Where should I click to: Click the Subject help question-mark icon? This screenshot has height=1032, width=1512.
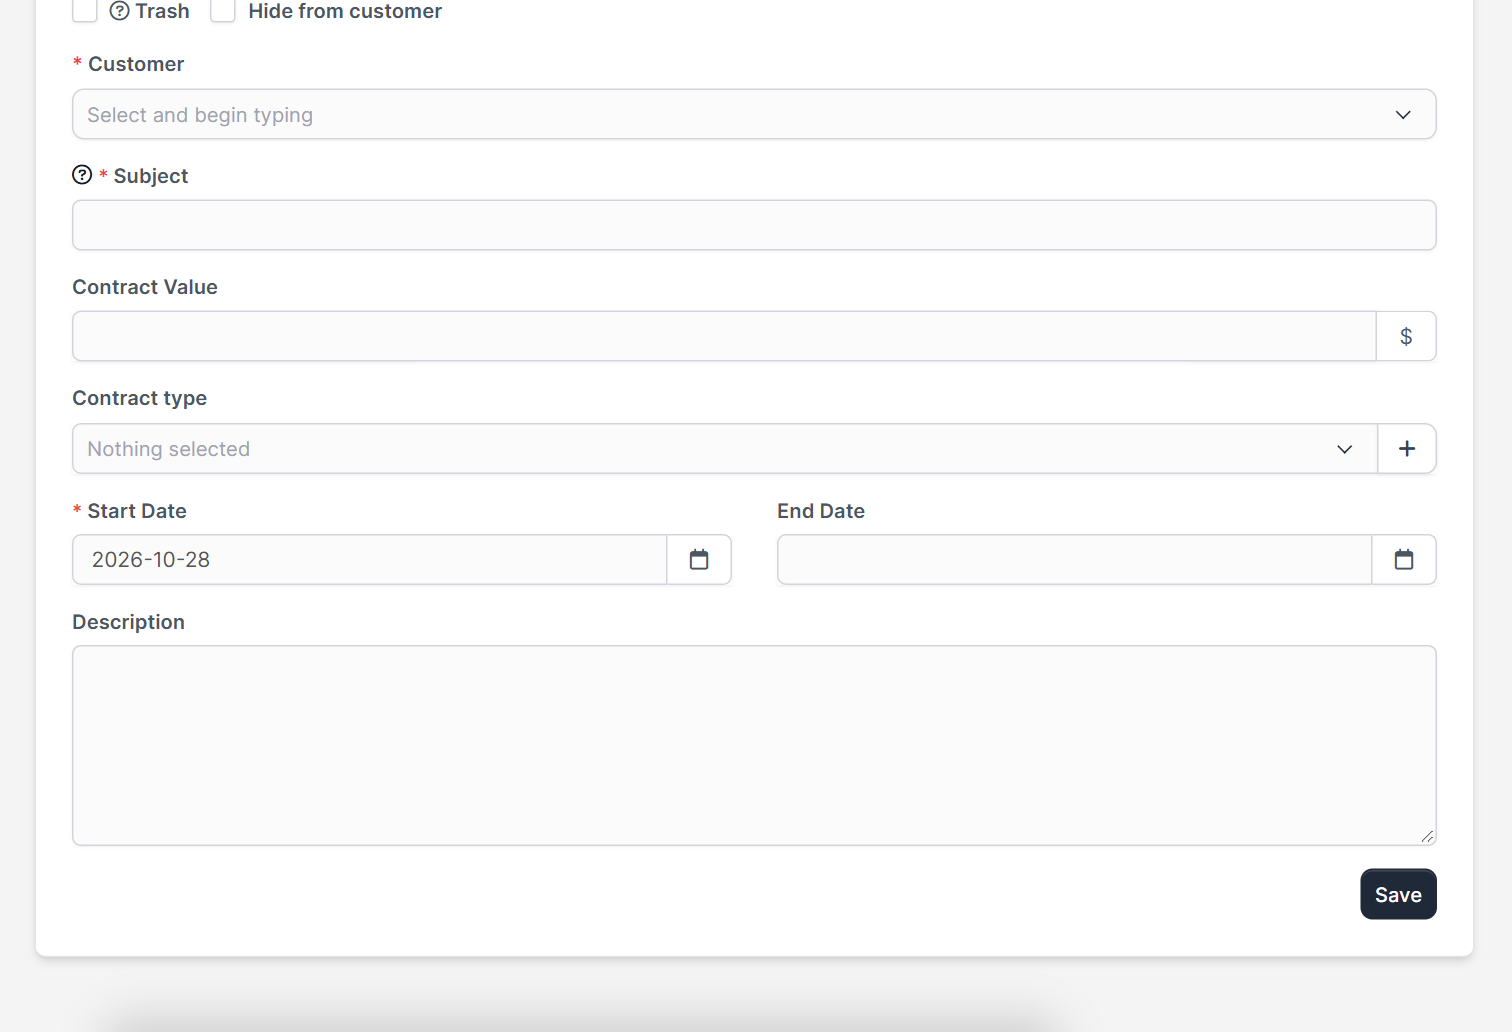pos(82,175)
